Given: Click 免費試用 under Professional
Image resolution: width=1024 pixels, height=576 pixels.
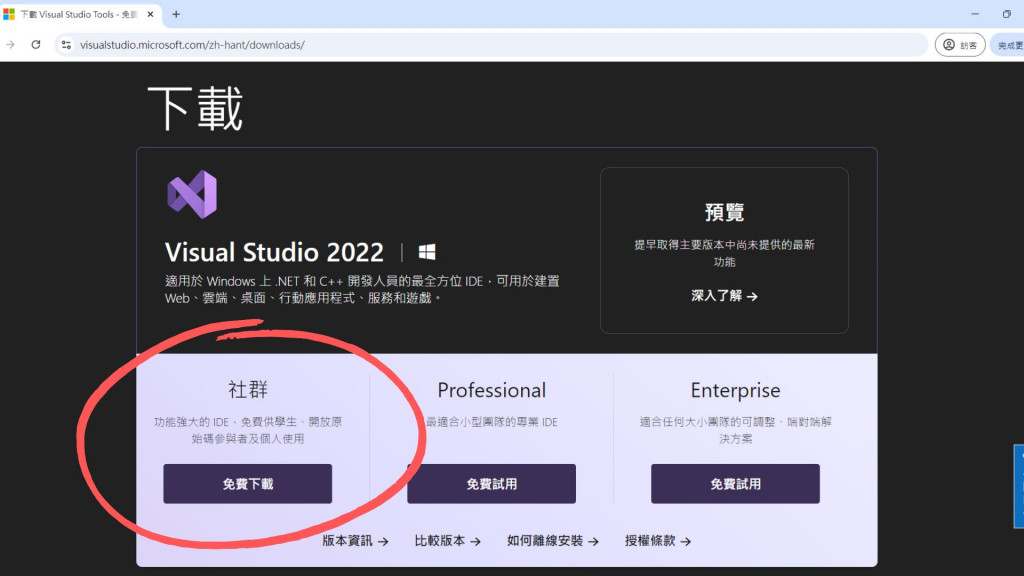Looking at the screenshot, I should [x=491, y=484].
